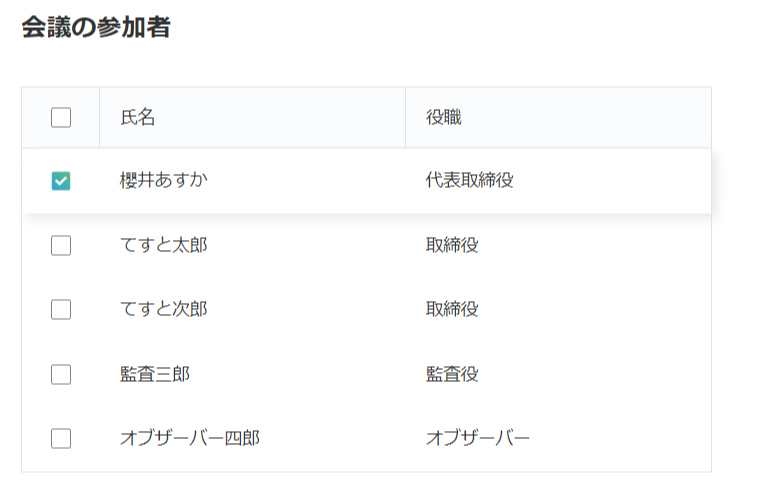Click the オブザーバー role cell
Screen dimensions: 762x497
(x=478, y=438)
